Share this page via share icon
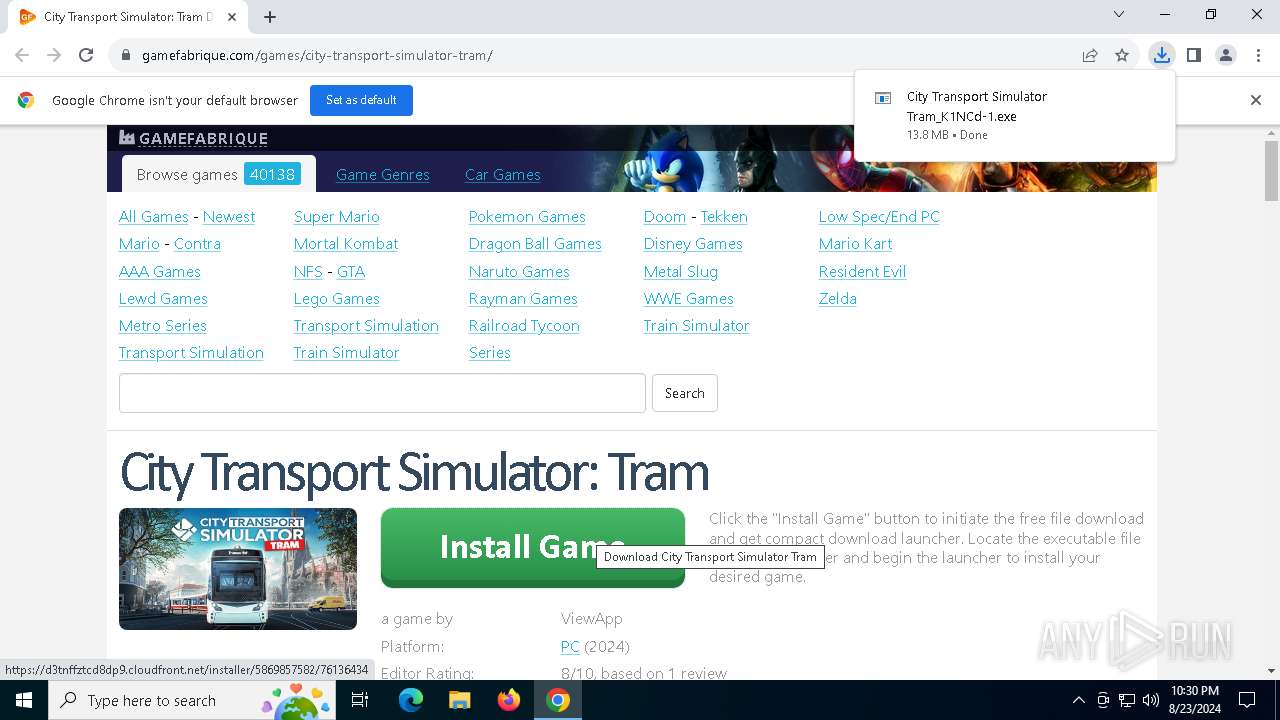The width and height of the screenshot is (1280, 720). (x=1090, y=55)
